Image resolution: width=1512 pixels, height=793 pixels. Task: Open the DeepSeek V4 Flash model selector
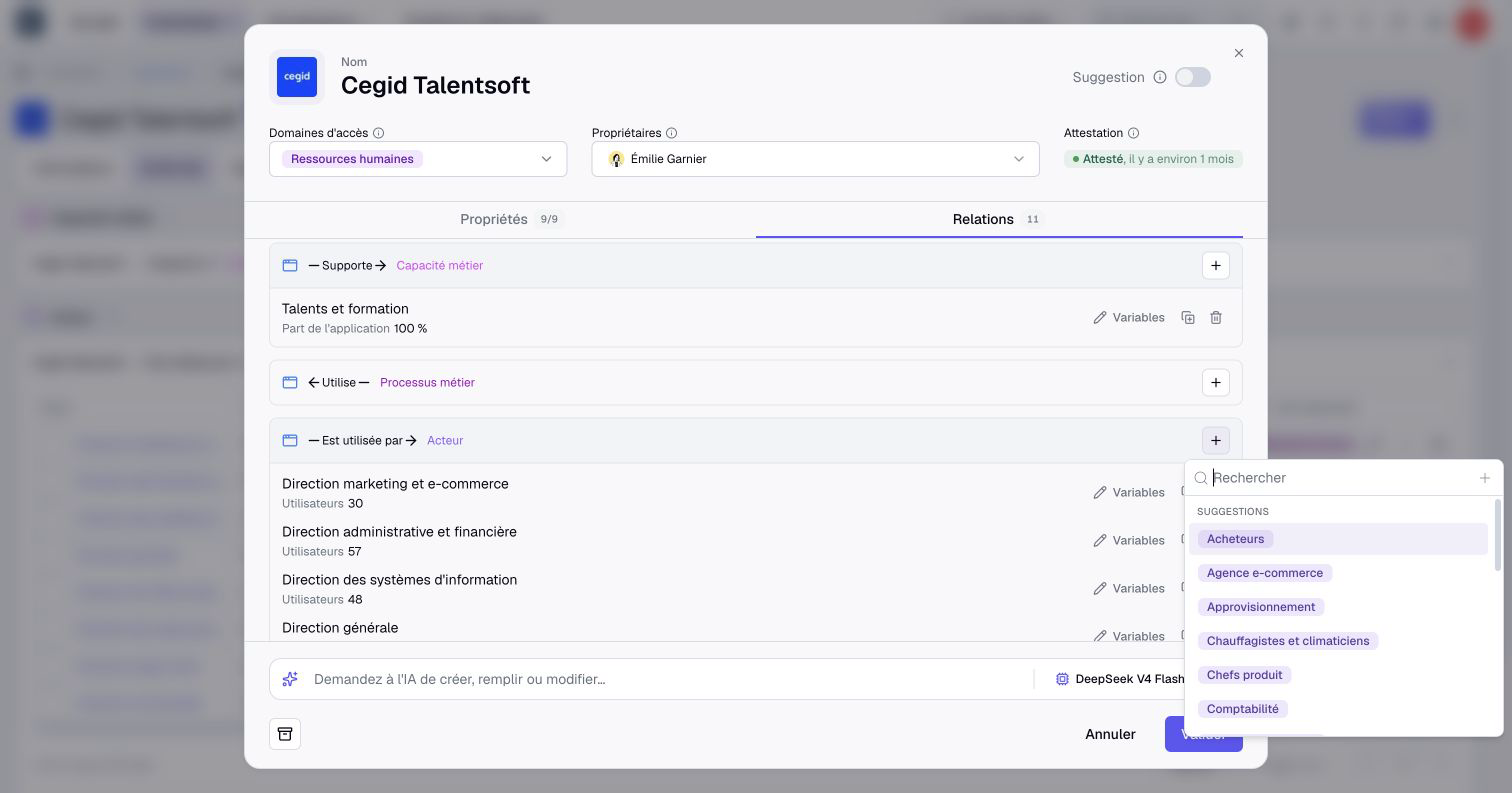coord(1120,679)
